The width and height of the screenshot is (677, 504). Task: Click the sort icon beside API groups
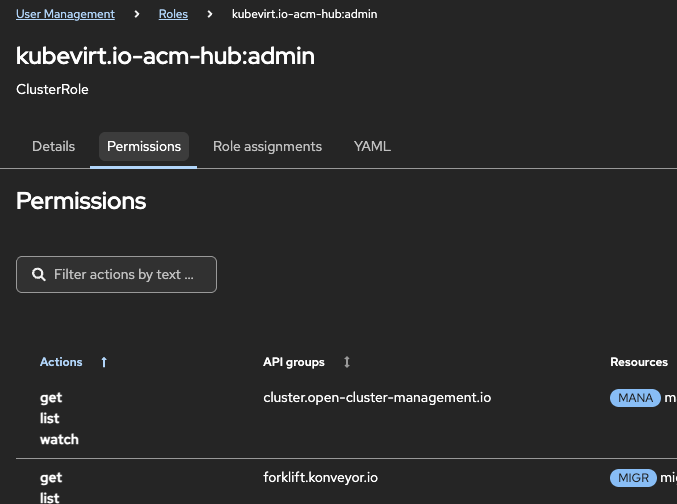point(347,362)
